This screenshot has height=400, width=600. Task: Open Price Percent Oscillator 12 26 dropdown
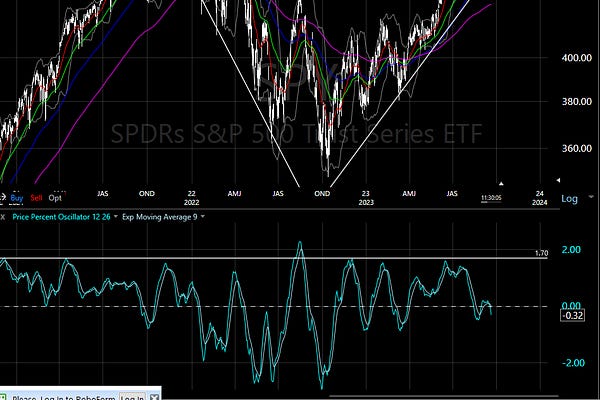pyautogui.click(x=116, y=217)
